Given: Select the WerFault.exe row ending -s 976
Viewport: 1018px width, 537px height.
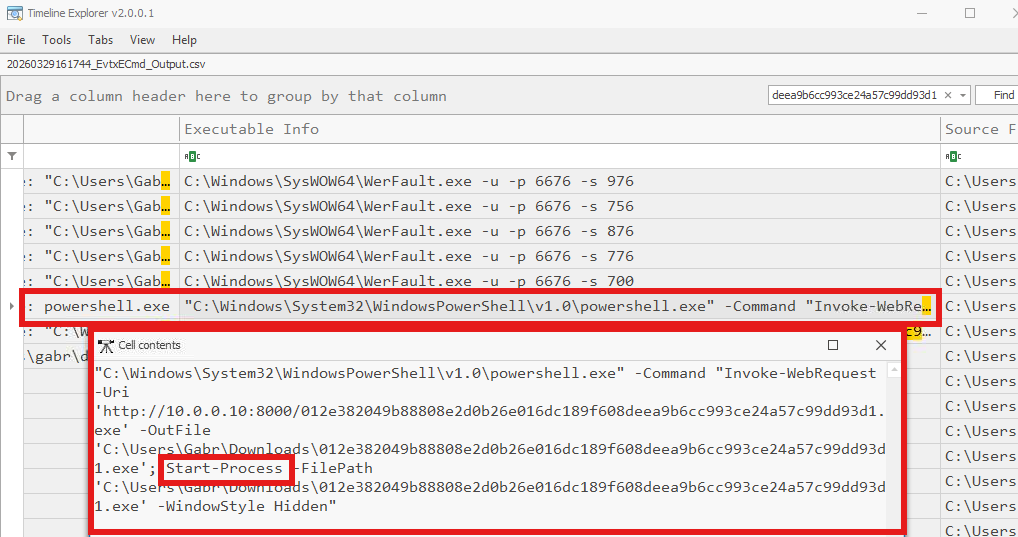Looking at the screenshot, I should (x=560, y=181).
